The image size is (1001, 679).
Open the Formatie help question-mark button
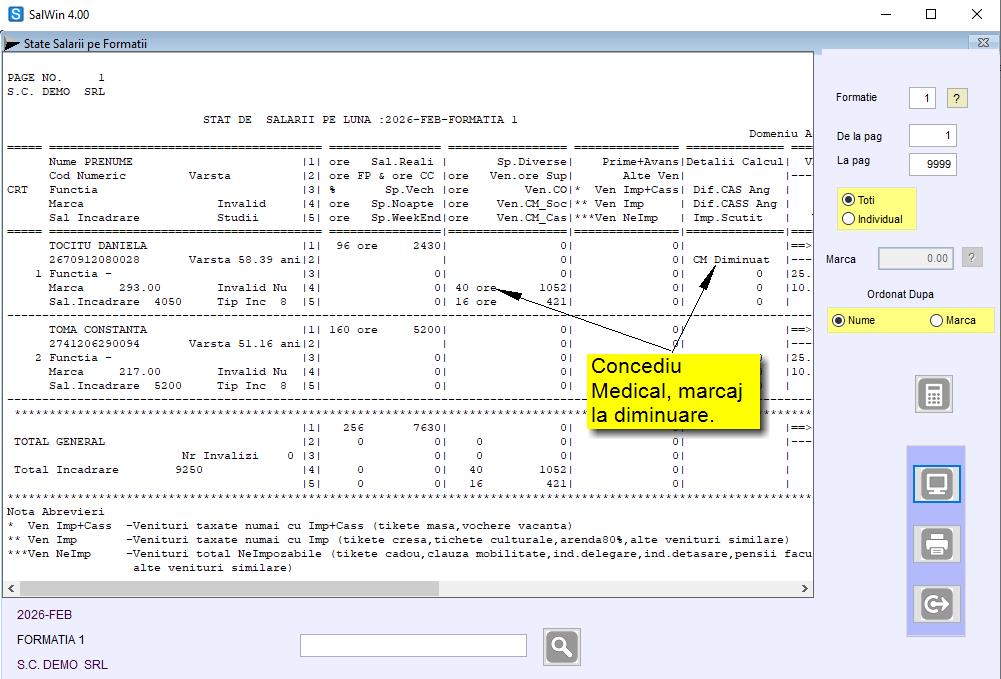point(957,98)
